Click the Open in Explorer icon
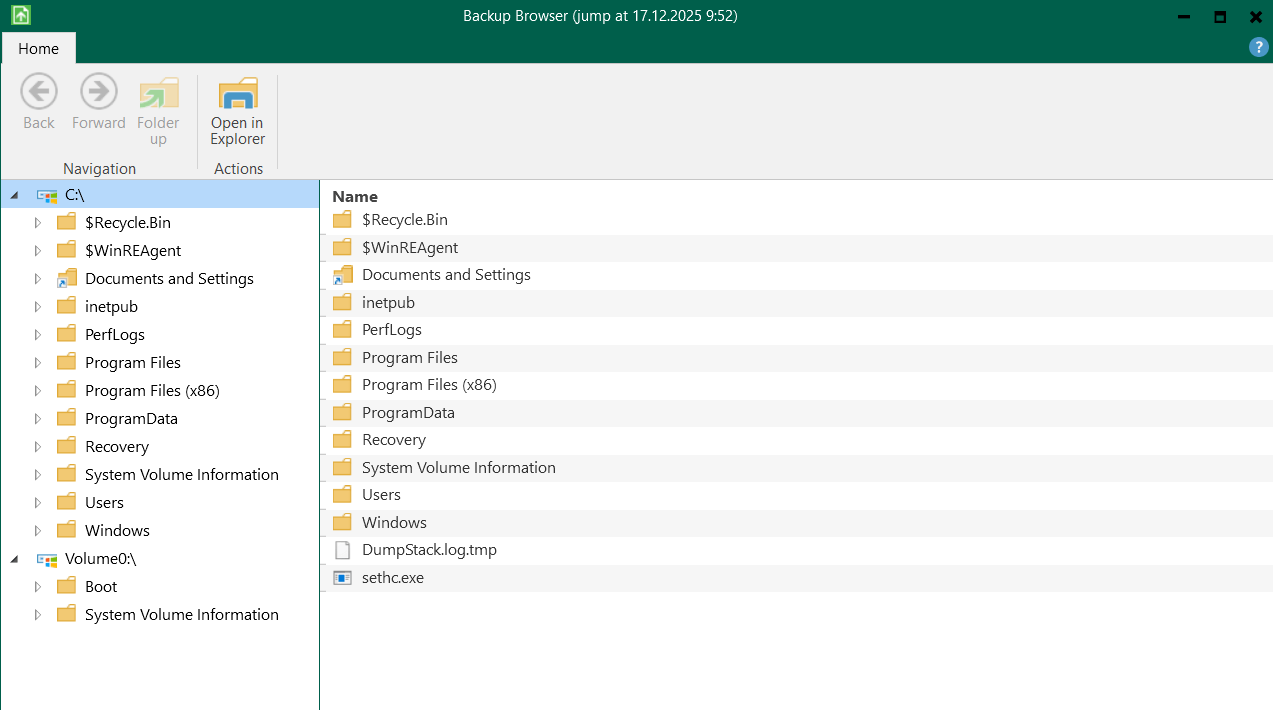The width and height of the screenshot is (1273, 710). point(237,95)
